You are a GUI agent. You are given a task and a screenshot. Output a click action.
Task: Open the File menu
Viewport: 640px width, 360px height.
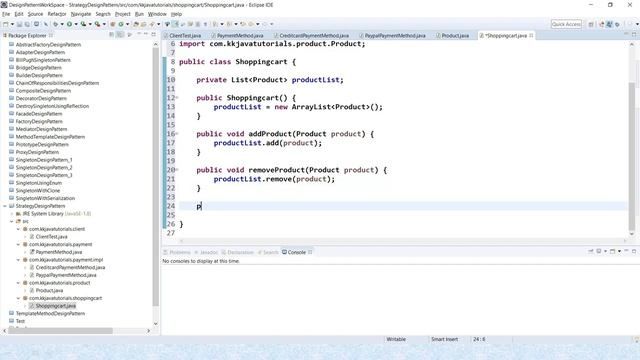(x=6, y=14)
